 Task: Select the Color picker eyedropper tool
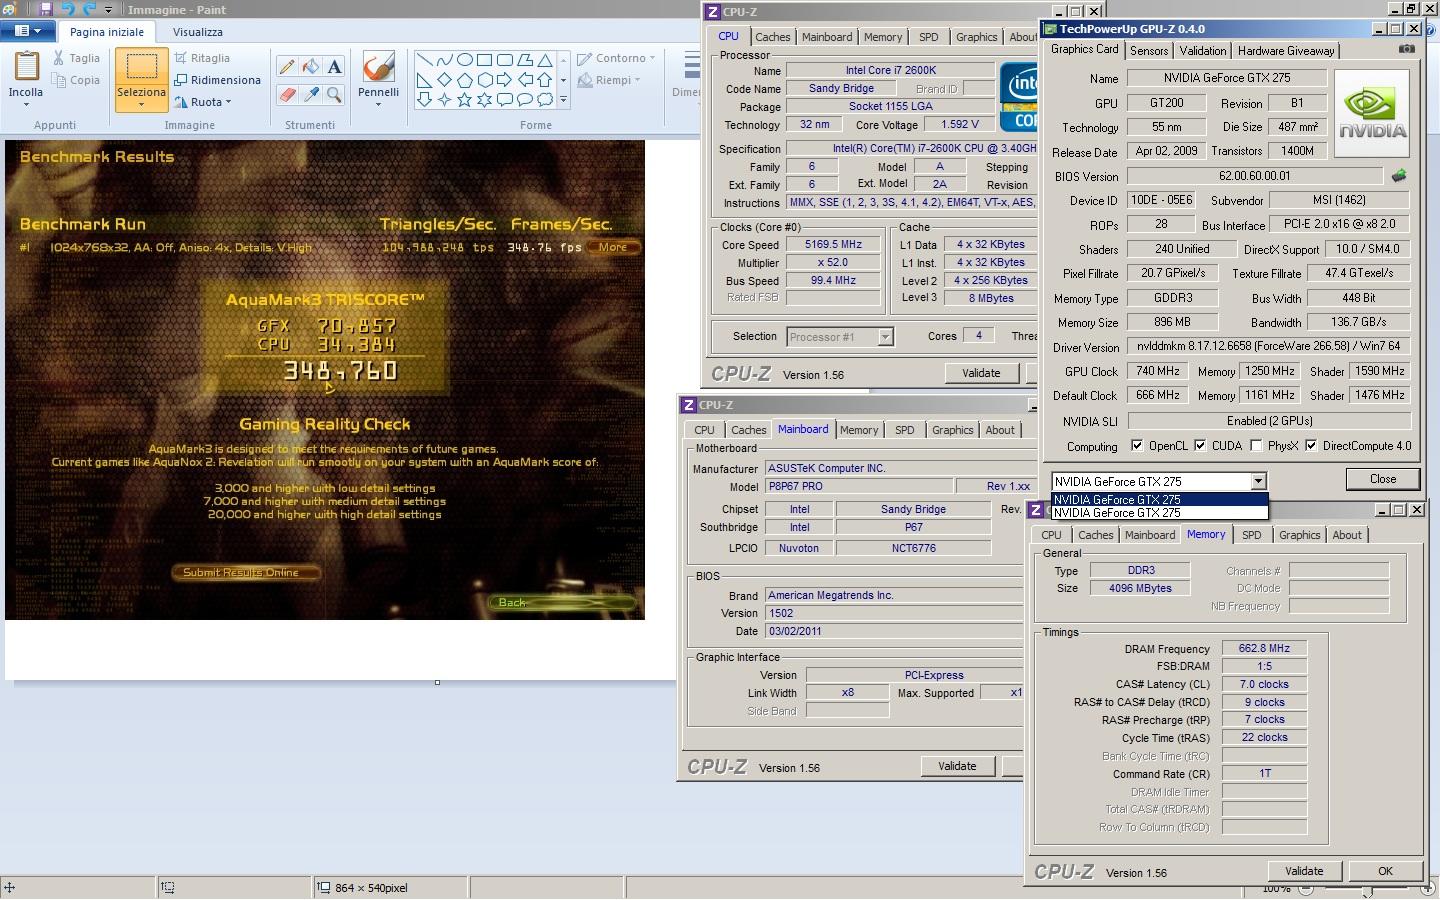pos(311,95)
